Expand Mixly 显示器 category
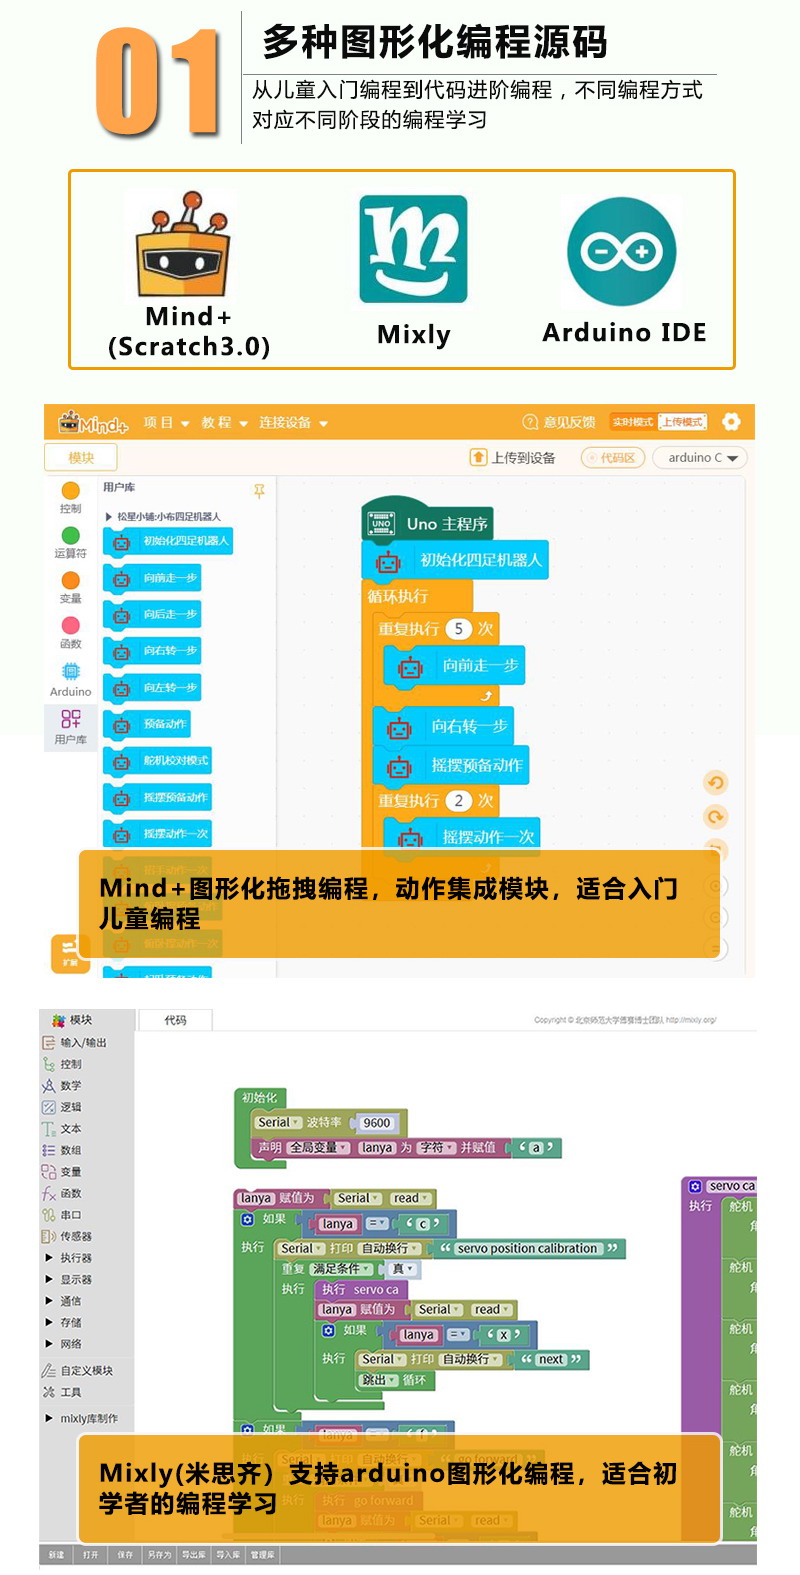Screen dimensions: 800x1575 (x=69, y=1279)
